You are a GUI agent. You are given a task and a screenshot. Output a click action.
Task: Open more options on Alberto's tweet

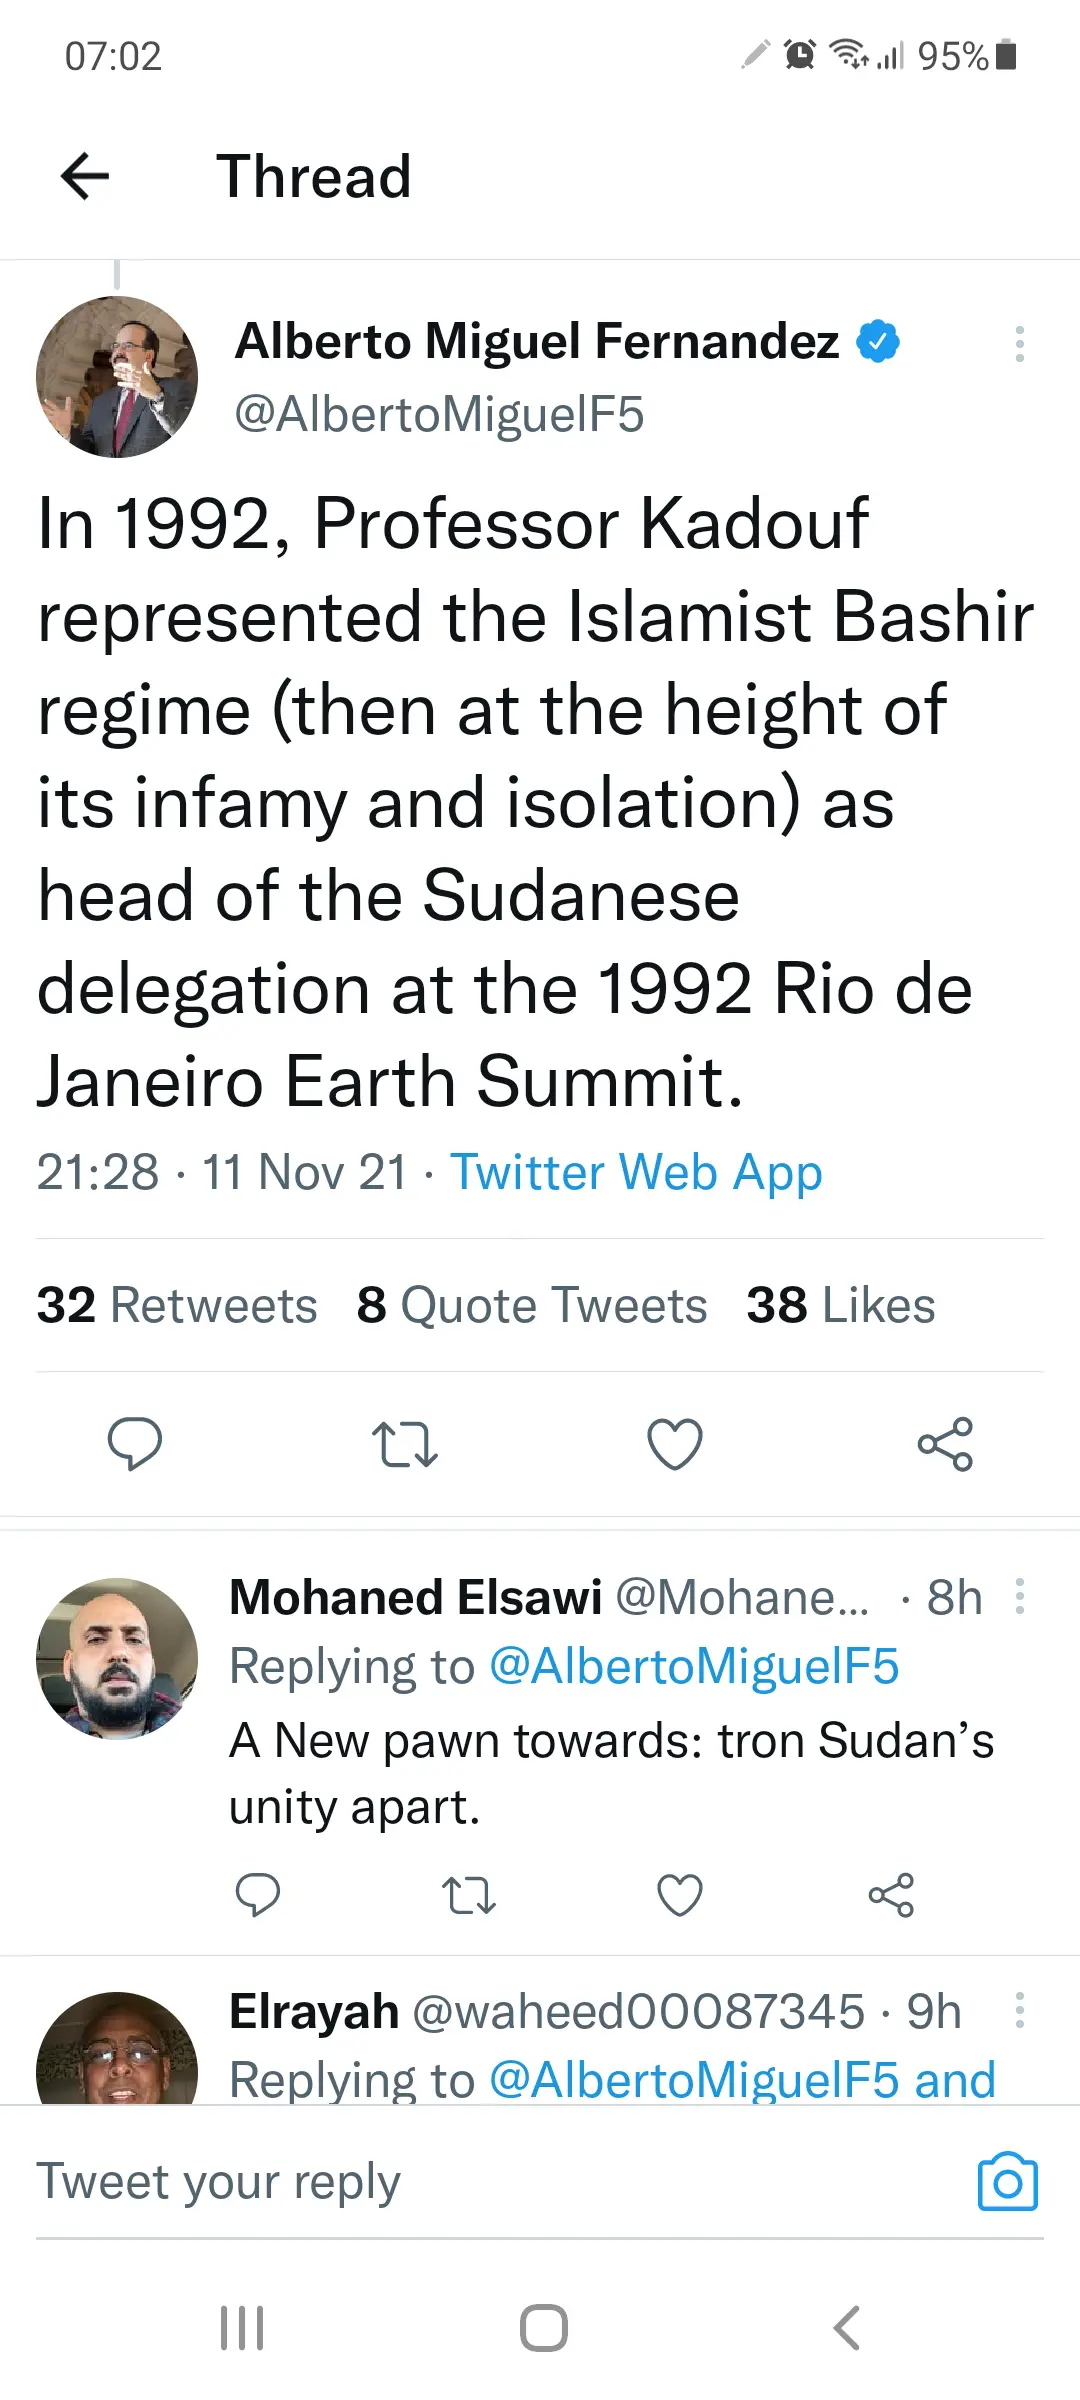[x=1019, y=344]
